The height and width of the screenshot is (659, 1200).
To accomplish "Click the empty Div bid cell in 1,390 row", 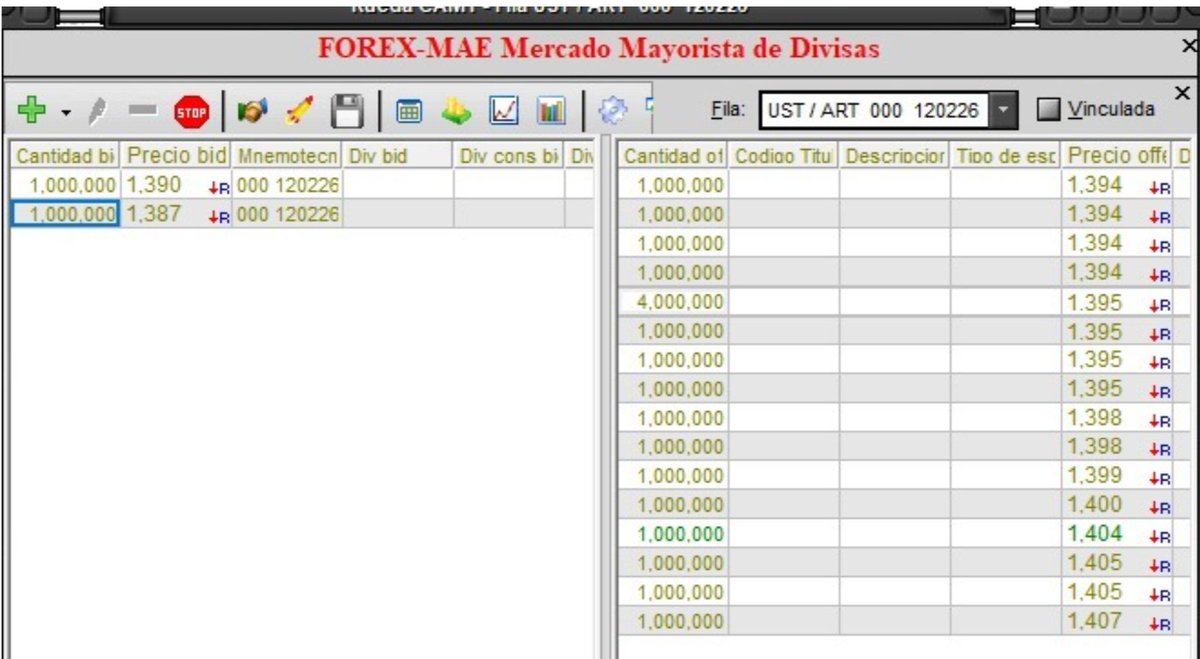I will point(399,185).
